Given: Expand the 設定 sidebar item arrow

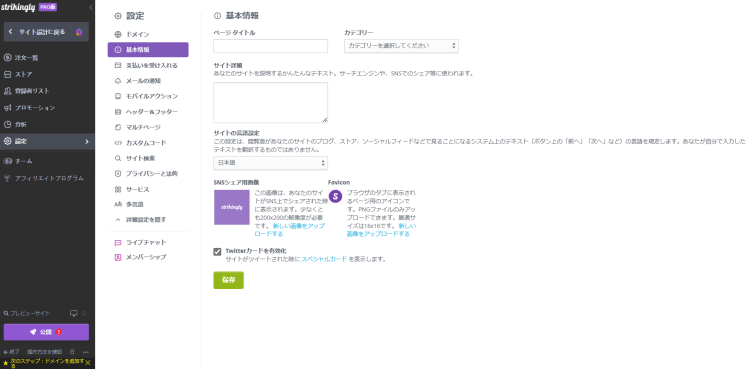Looking at the screenshot, I should coord(87,142).
